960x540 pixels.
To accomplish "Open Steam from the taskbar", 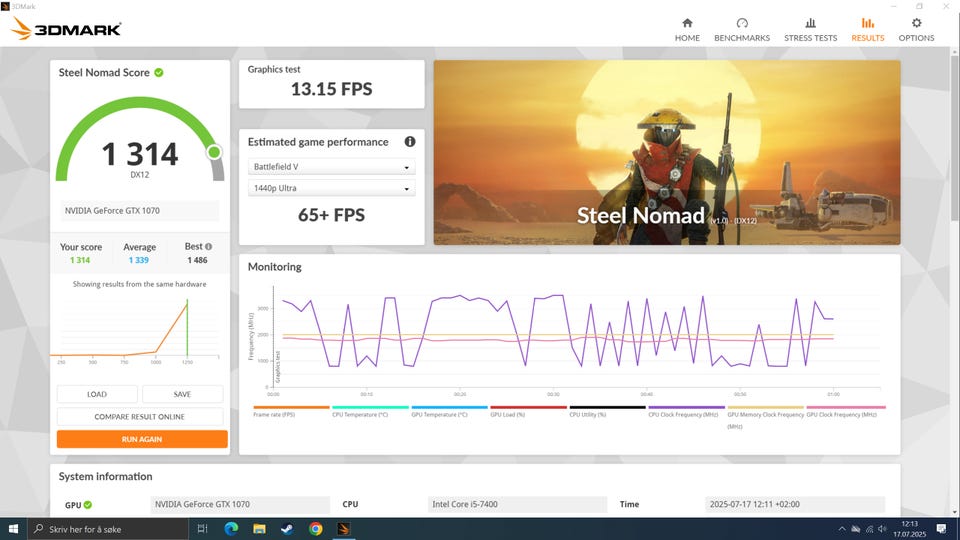I will (x=287, y=529).
